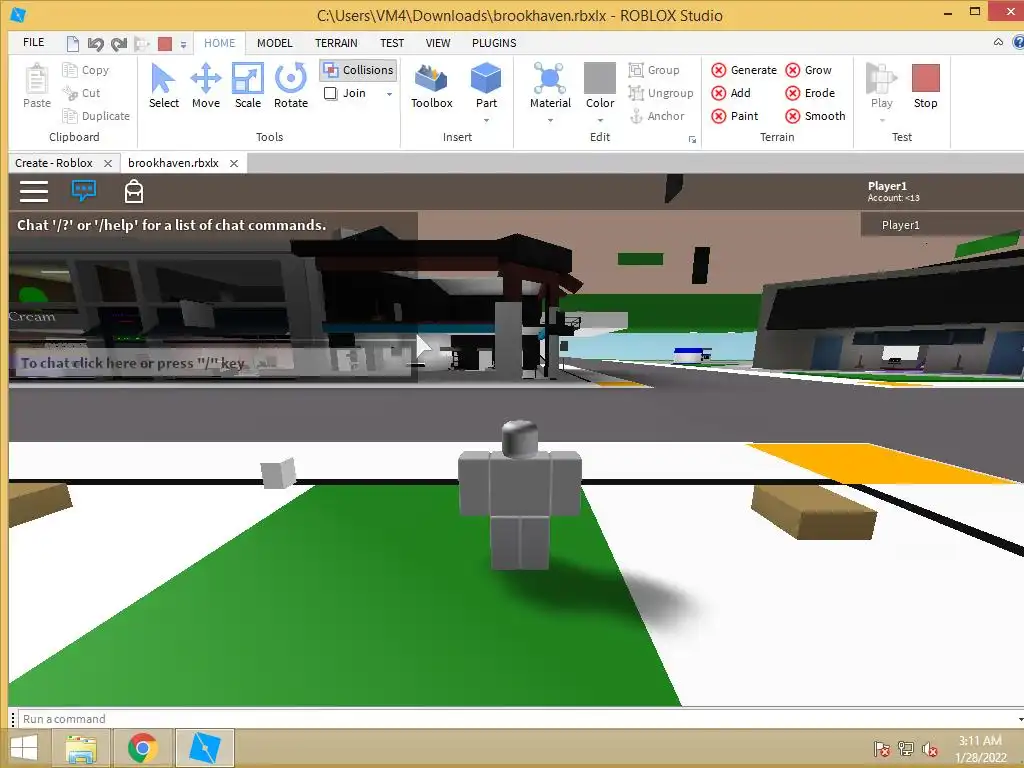Switch to the TERRAIN tab

point(336,43)
